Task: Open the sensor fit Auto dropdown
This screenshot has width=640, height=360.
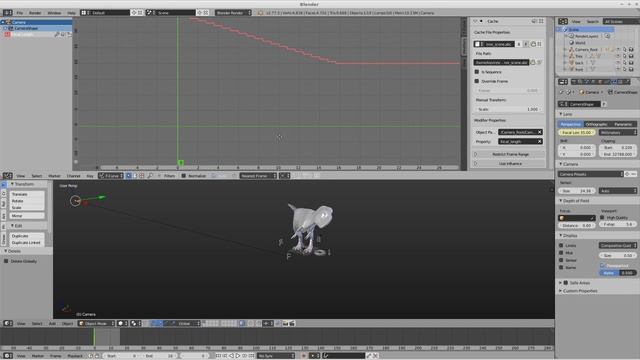Action: coord(618,191)
